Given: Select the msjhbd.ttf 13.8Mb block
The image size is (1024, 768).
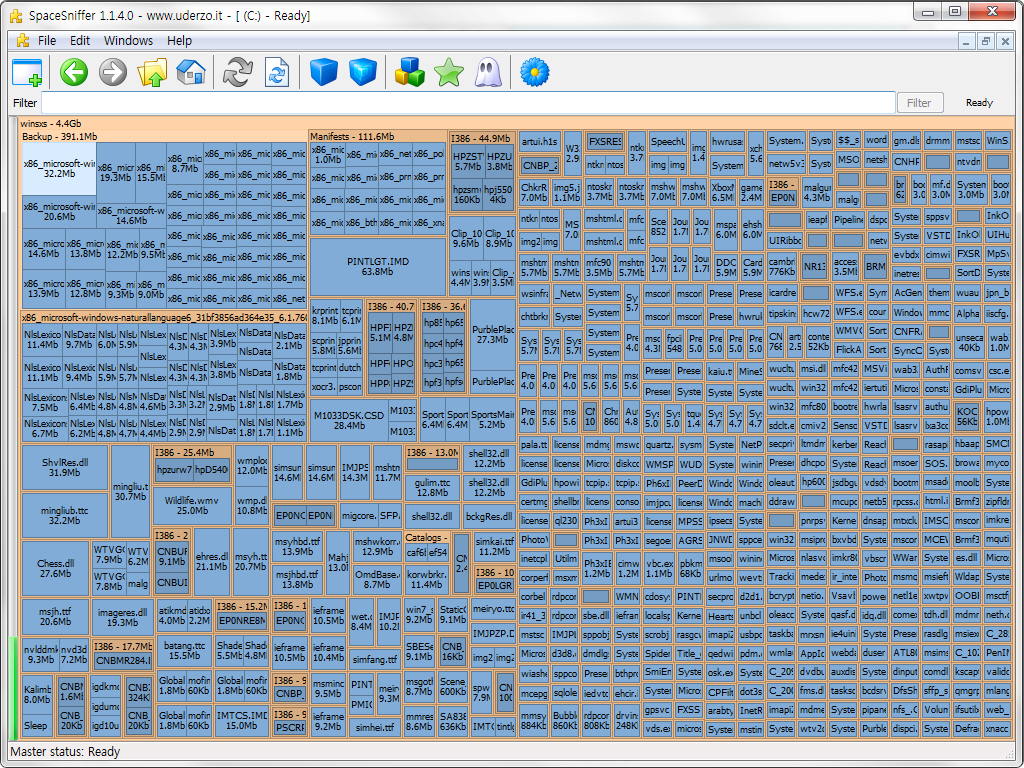Looking at the screenshot, I should click(x=297, y=579).
